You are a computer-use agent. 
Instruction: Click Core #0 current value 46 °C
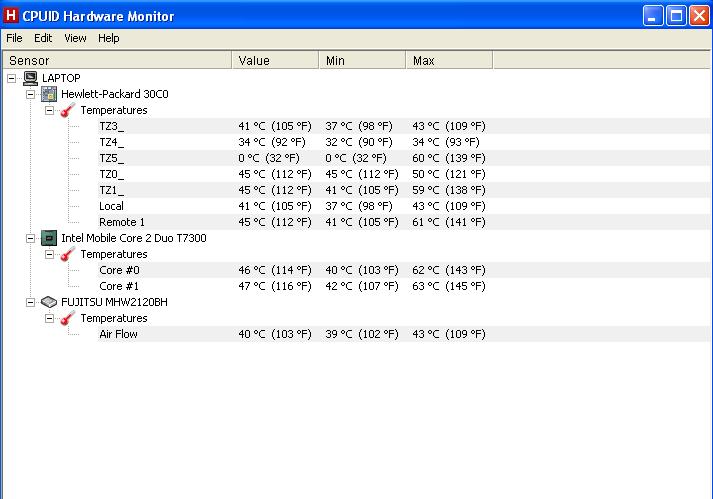point(275,270)
